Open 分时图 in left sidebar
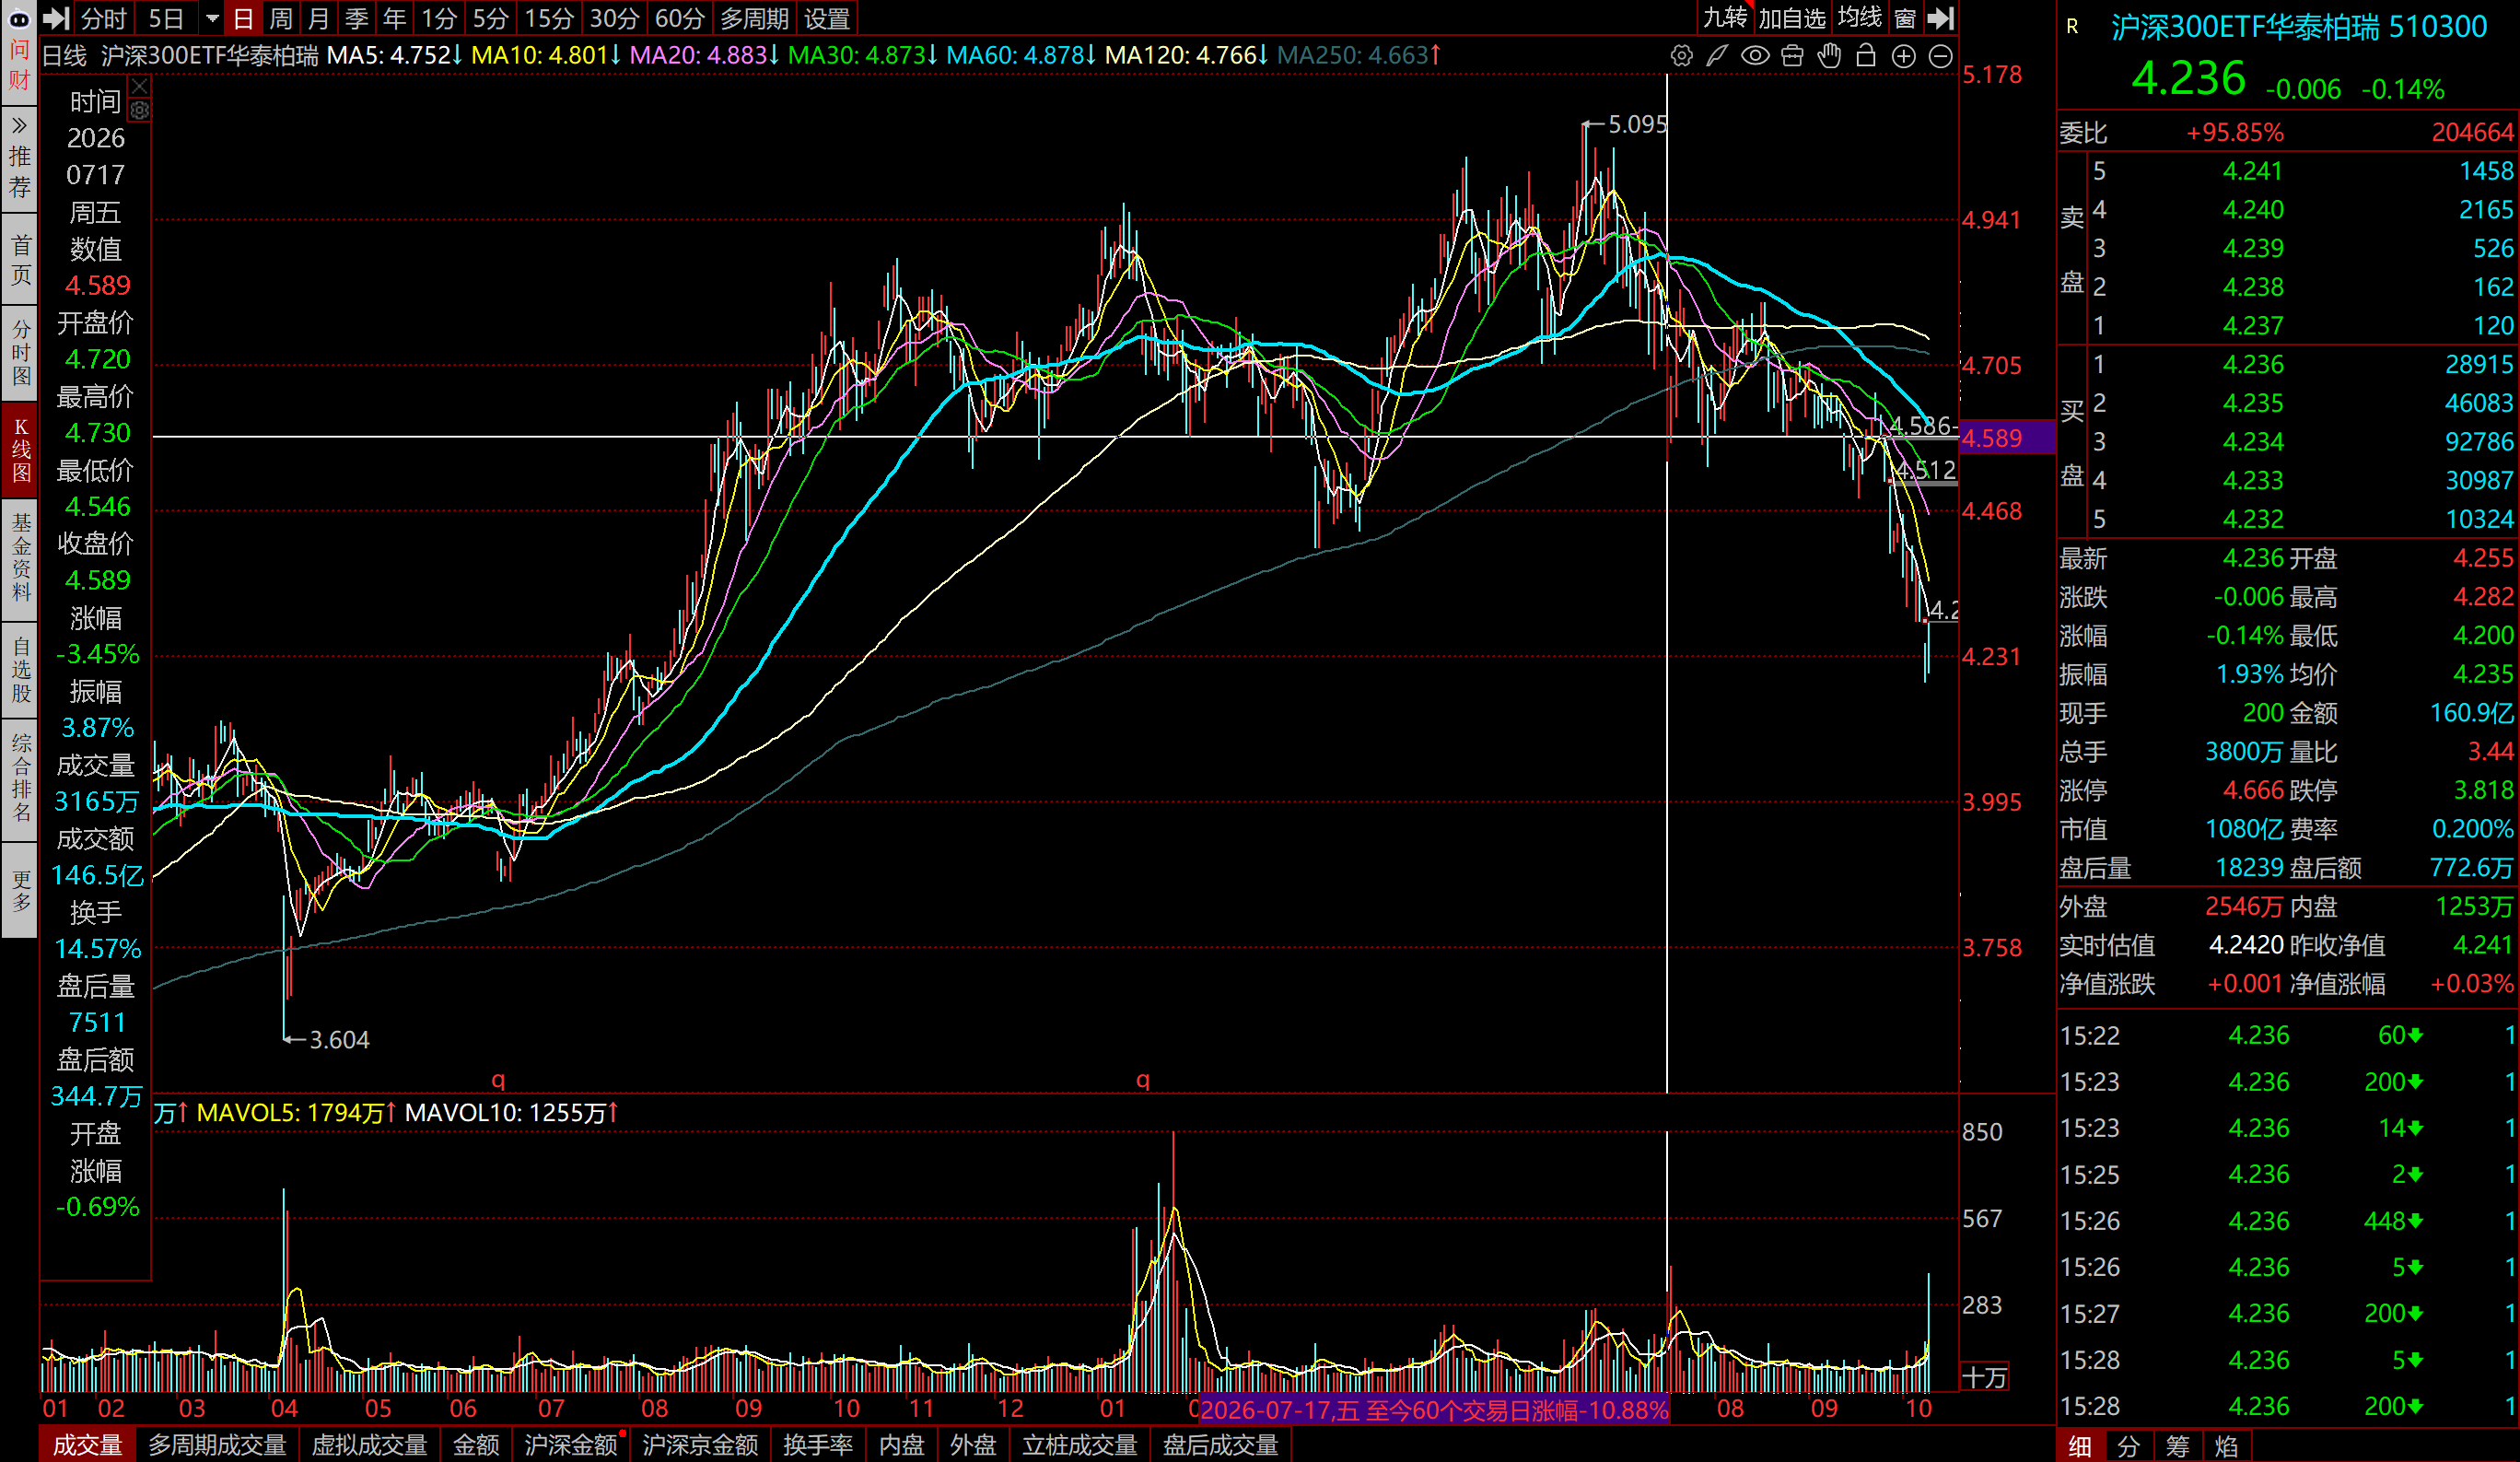 pos(19,353)
